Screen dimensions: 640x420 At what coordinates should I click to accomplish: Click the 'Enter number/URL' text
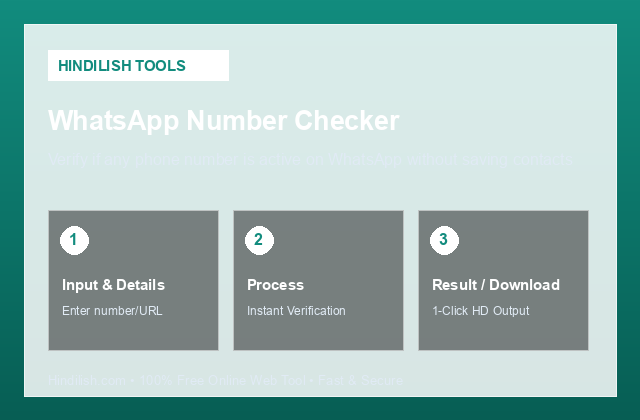click(x=112, y=311)
